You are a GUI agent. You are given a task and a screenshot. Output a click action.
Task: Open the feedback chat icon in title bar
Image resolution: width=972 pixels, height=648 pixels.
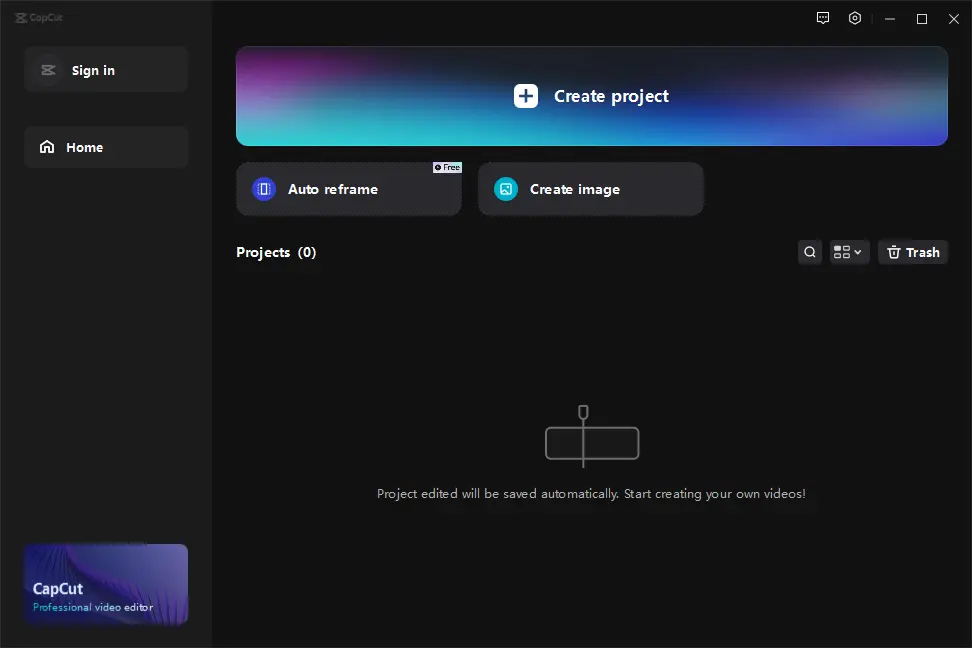point(823,18)
